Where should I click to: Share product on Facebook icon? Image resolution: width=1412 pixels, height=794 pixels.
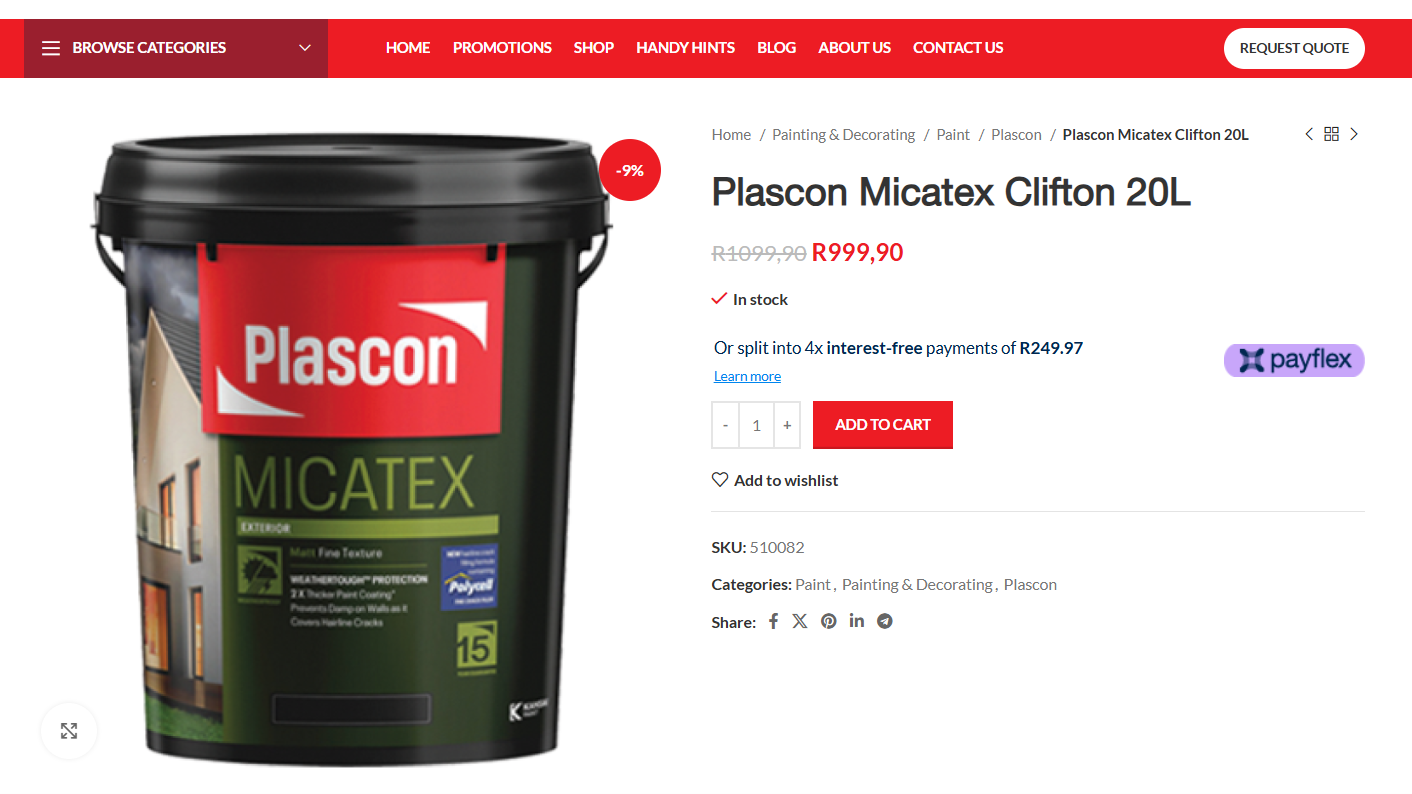pos(773,621)
